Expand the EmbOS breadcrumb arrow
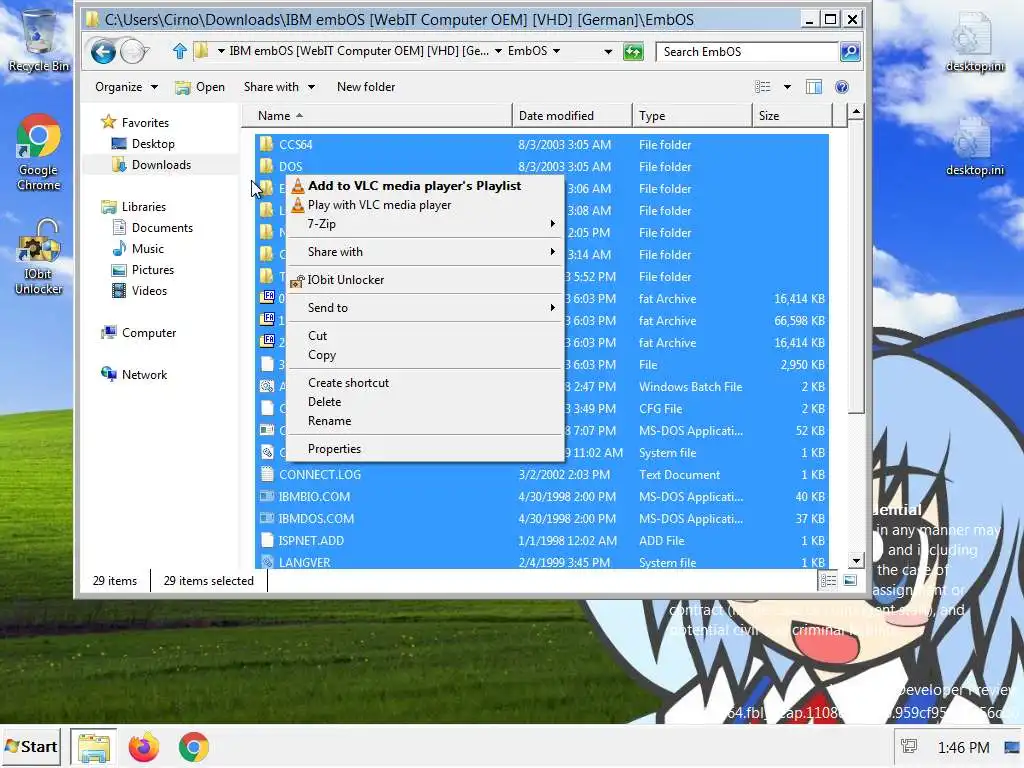The width and height of the screenshot is (1024, 768). click(556, 51)
